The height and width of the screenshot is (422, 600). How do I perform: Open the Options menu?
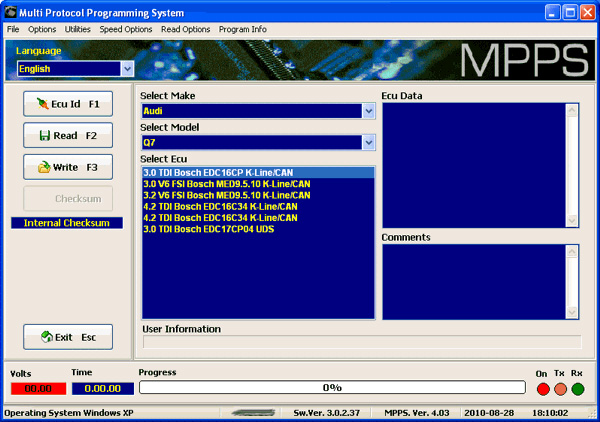[42, 29]
